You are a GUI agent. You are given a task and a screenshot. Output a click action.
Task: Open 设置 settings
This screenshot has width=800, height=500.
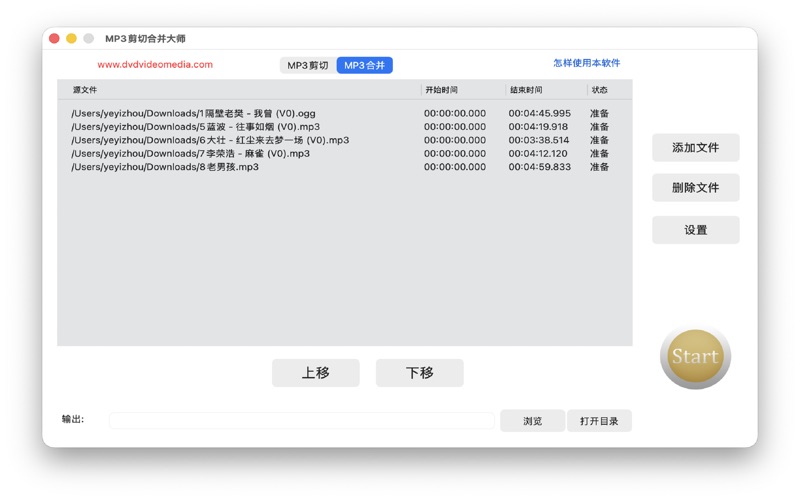pyautogui.click(x=695, y=230)
